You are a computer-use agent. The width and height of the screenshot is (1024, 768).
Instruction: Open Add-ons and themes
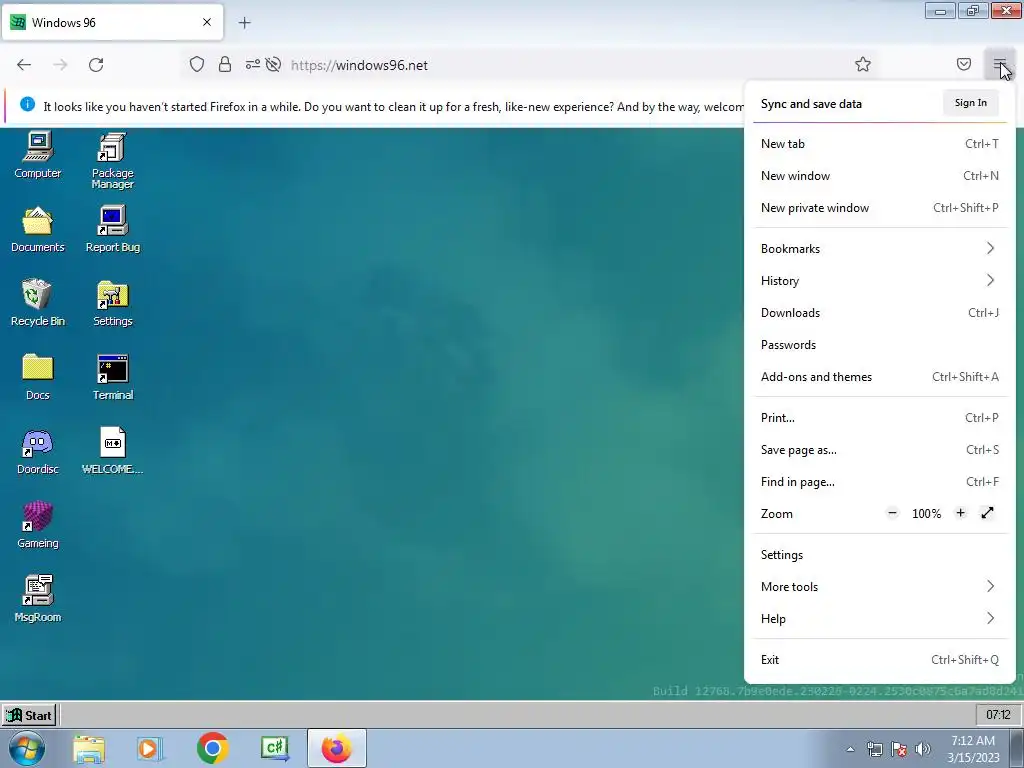point(880,377)
